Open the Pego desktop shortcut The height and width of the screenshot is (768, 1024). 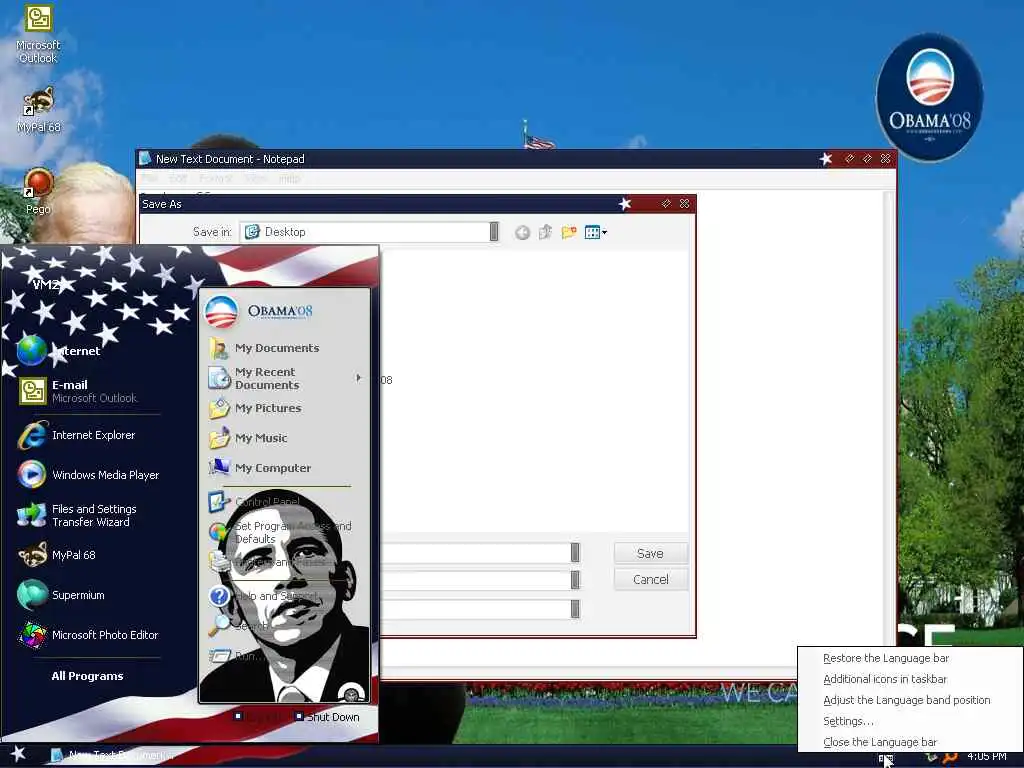click(38, 191)
